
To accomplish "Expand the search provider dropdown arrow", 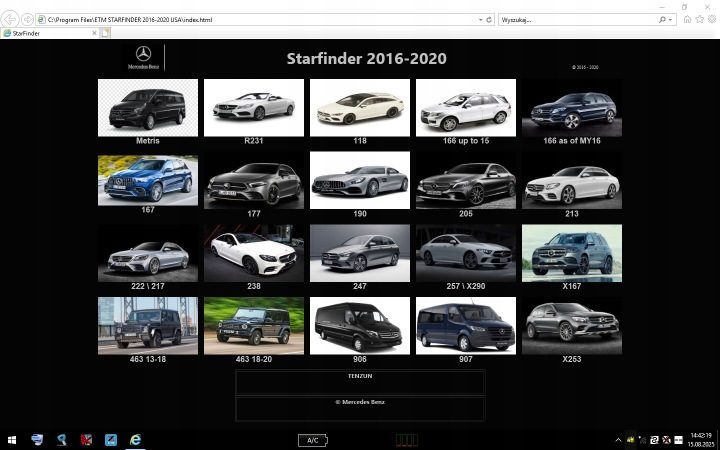I will click(x=670, y=20).
